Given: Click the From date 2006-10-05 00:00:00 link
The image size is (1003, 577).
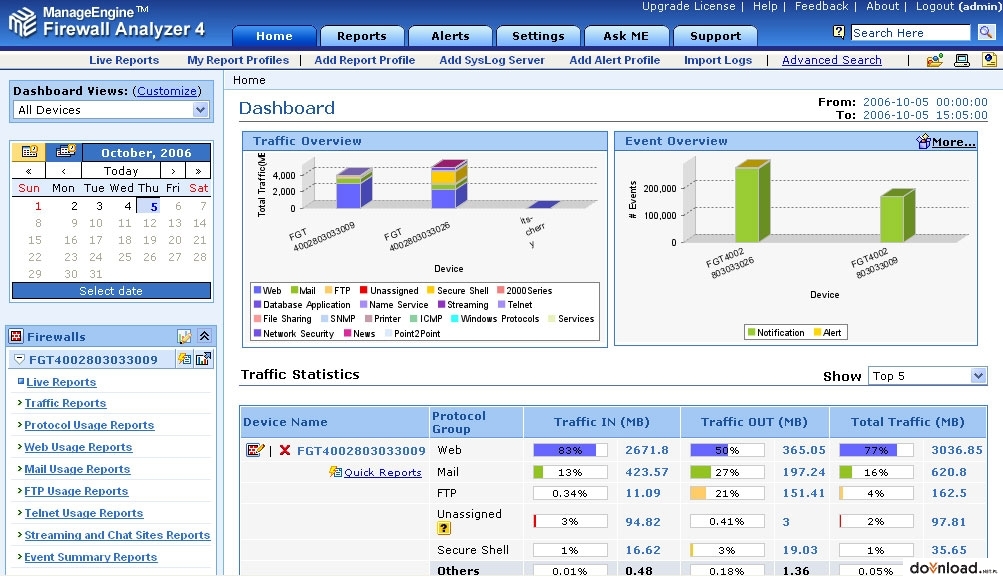Looking at the screenshot, I should coord(925,102).
